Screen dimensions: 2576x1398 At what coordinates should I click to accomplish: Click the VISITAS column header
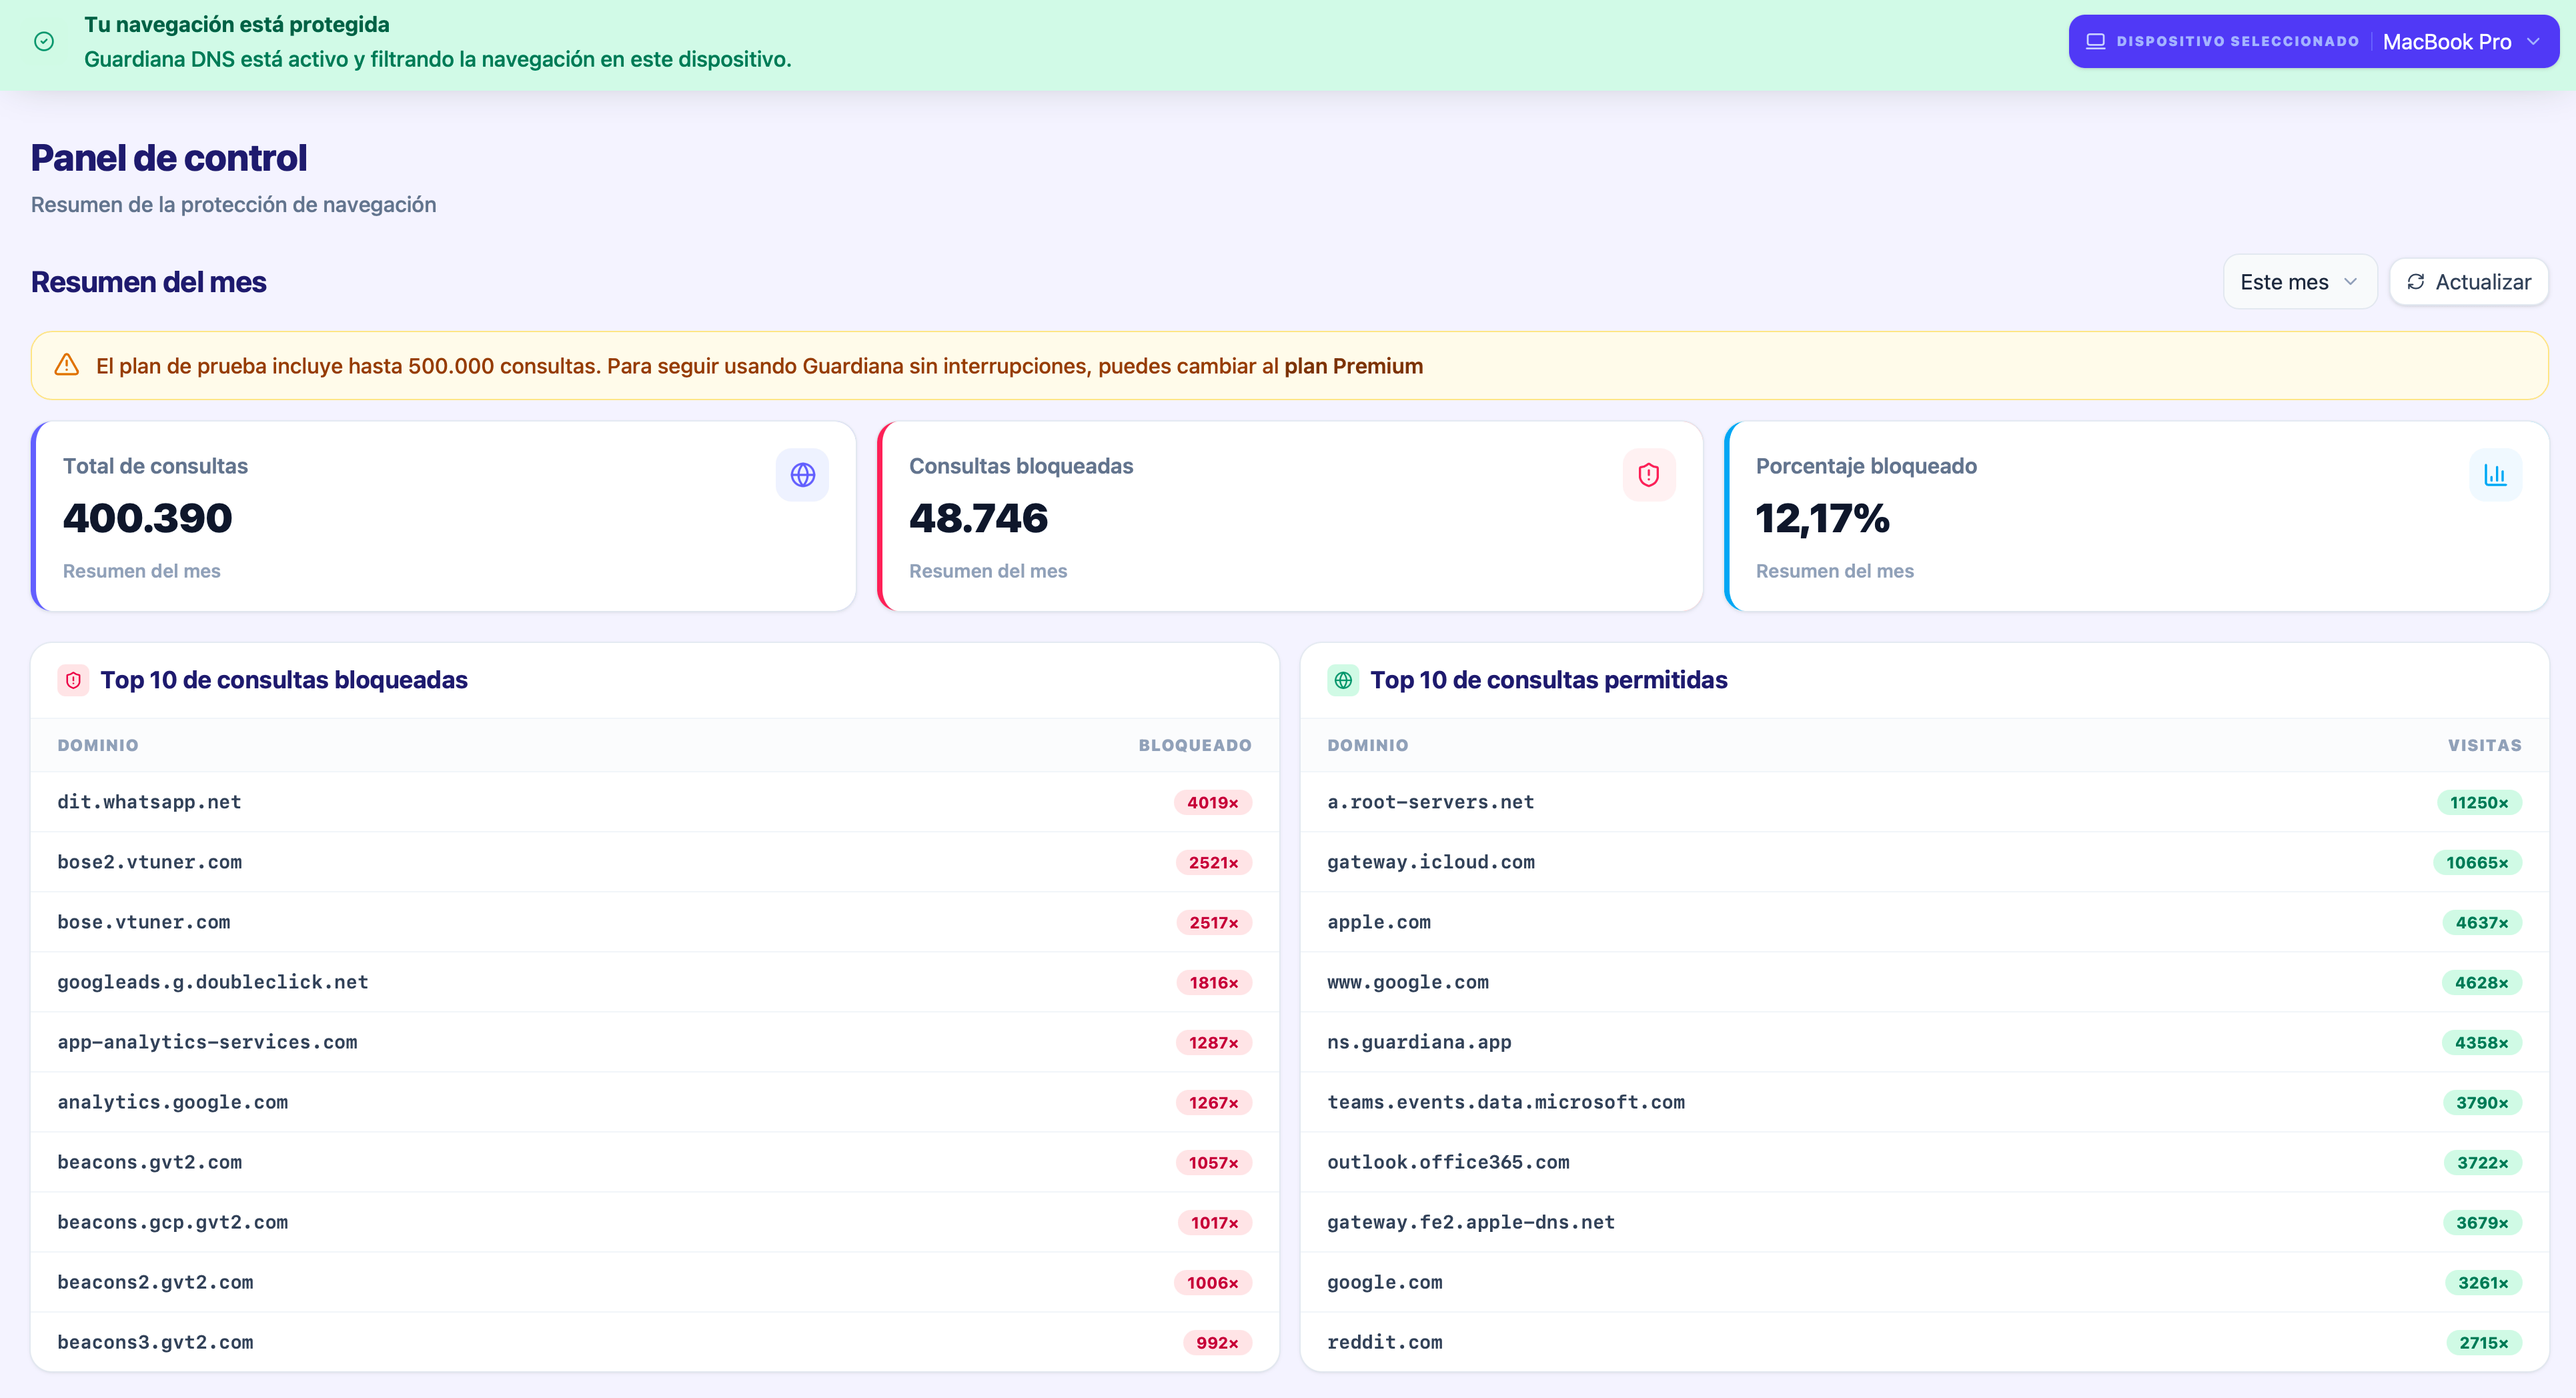tap(2484, 745)
